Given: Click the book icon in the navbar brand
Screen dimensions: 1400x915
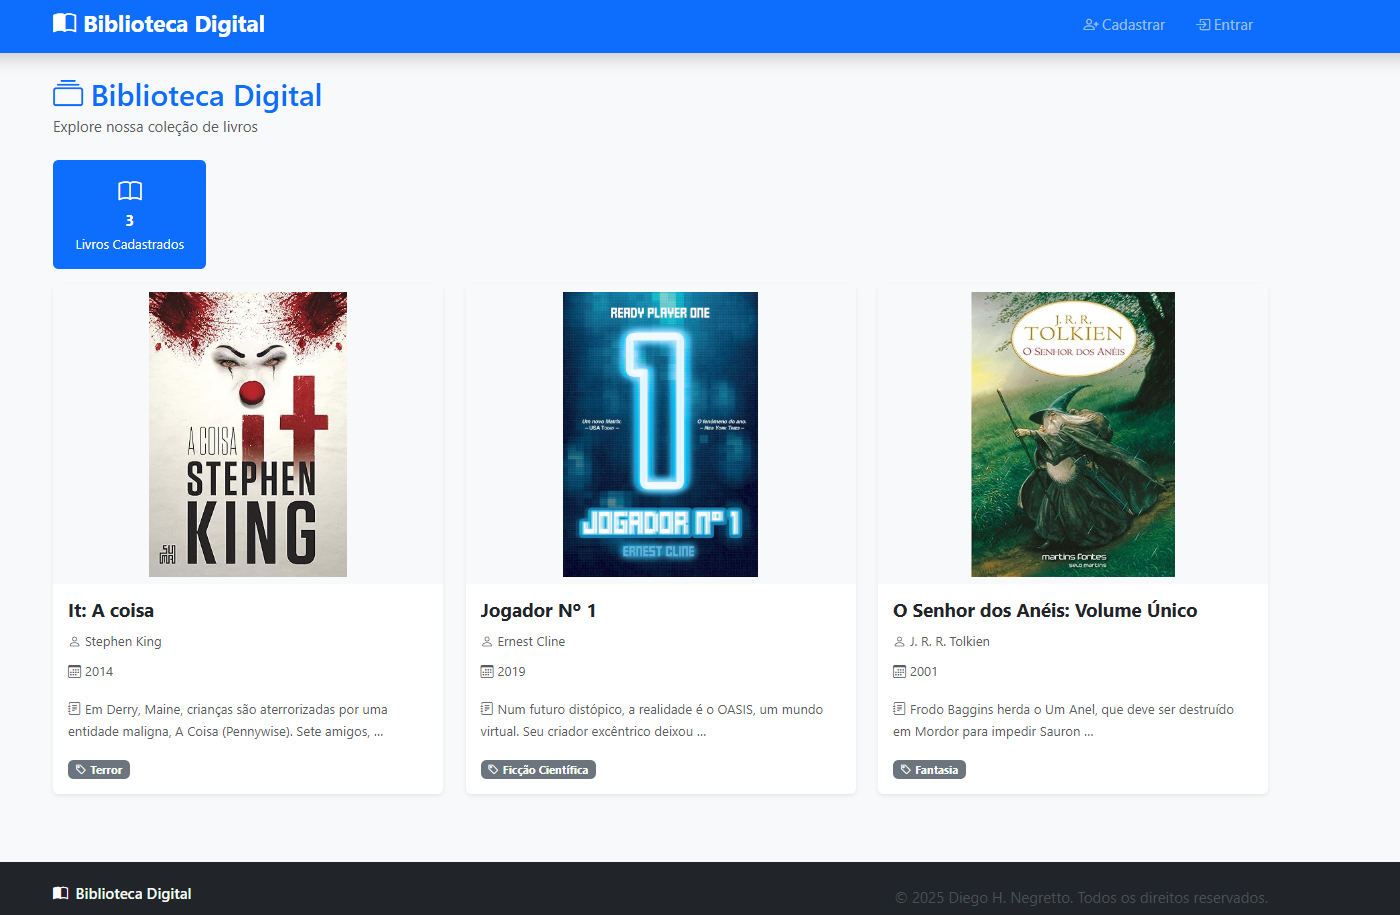Looking at the screenshot, I should click(x=65, y=23).
